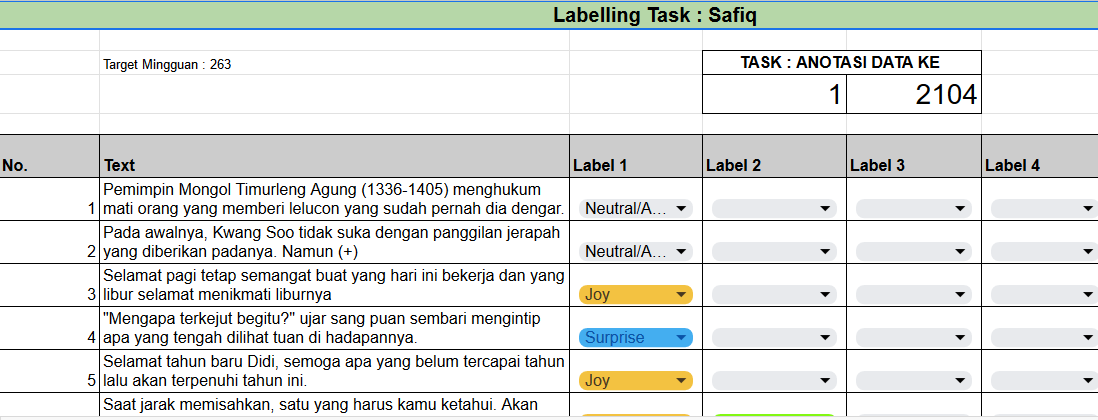This screenshot has height=420, width=1098.
Task: Select the text cell mentioning Kwang Soo
Action: tap(334, 242)
